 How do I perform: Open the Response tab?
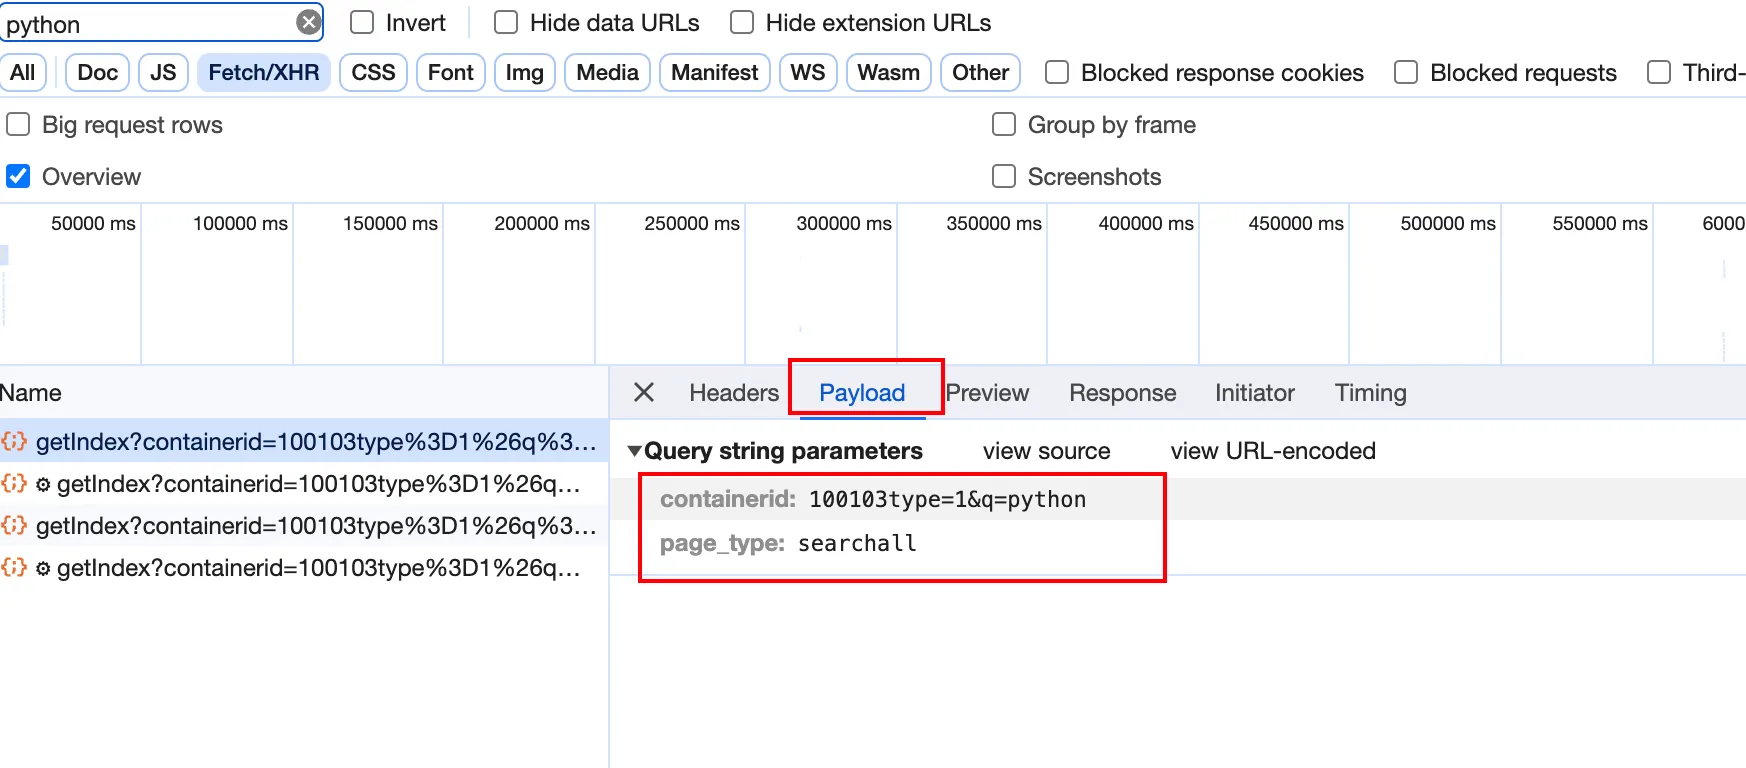pyautogui.click(x=1122, y=393)
